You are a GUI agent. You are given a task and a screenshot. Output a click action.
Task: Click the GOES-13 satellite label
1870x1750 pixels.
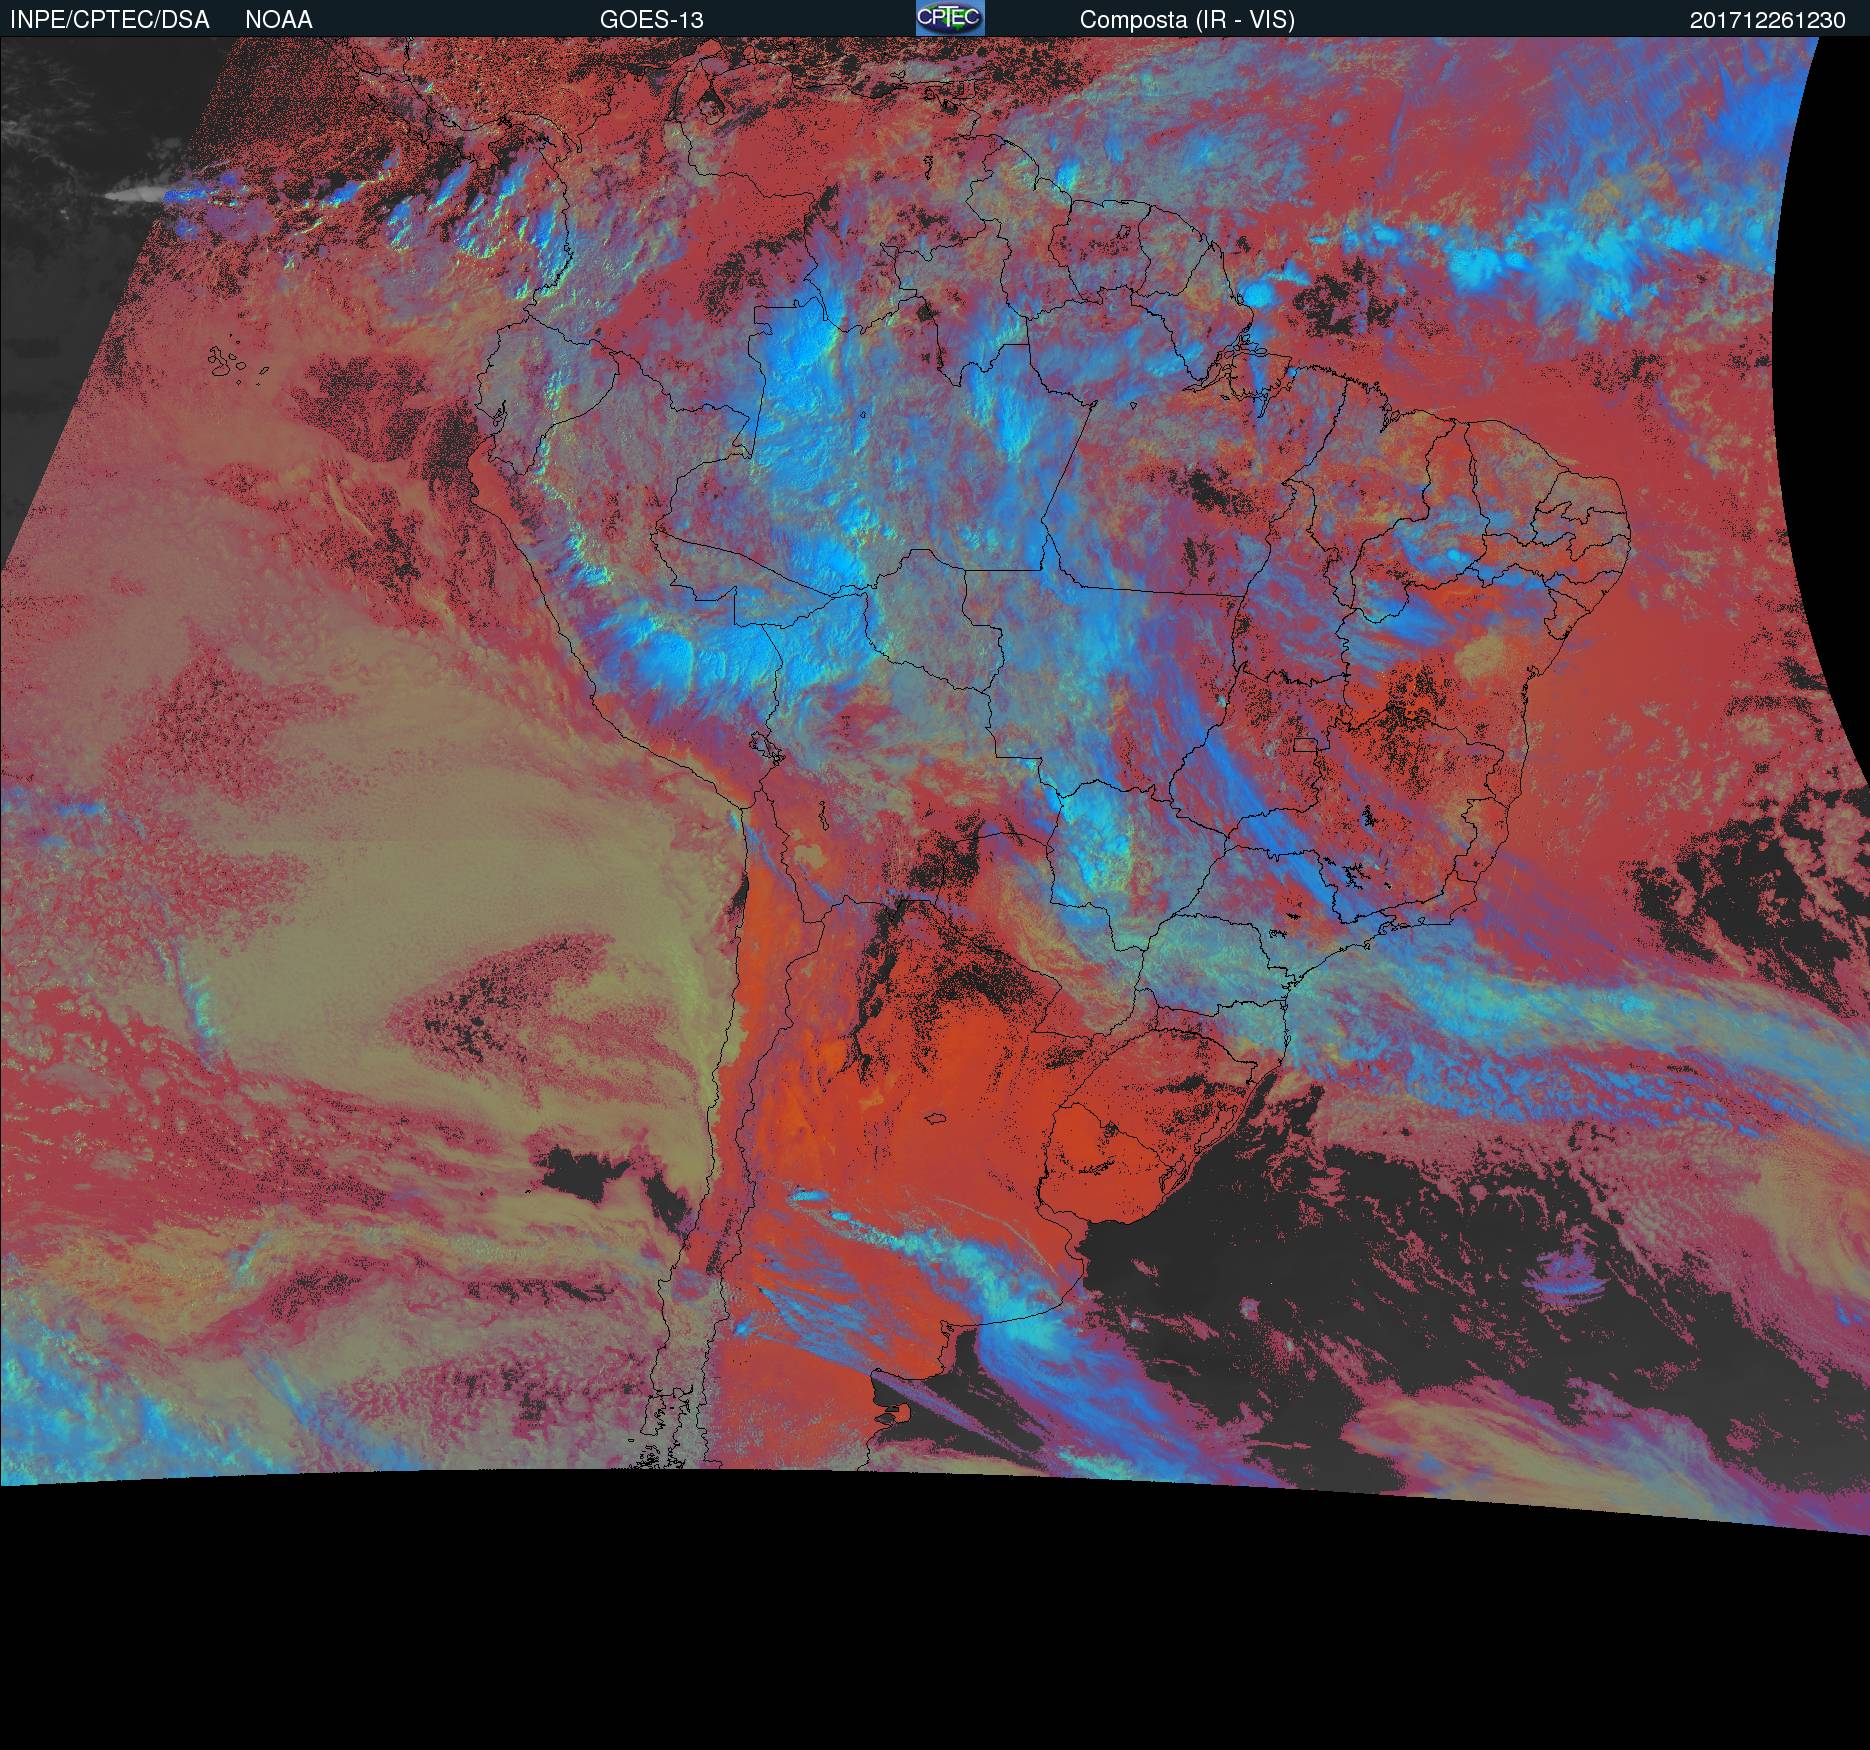[652, 20]
